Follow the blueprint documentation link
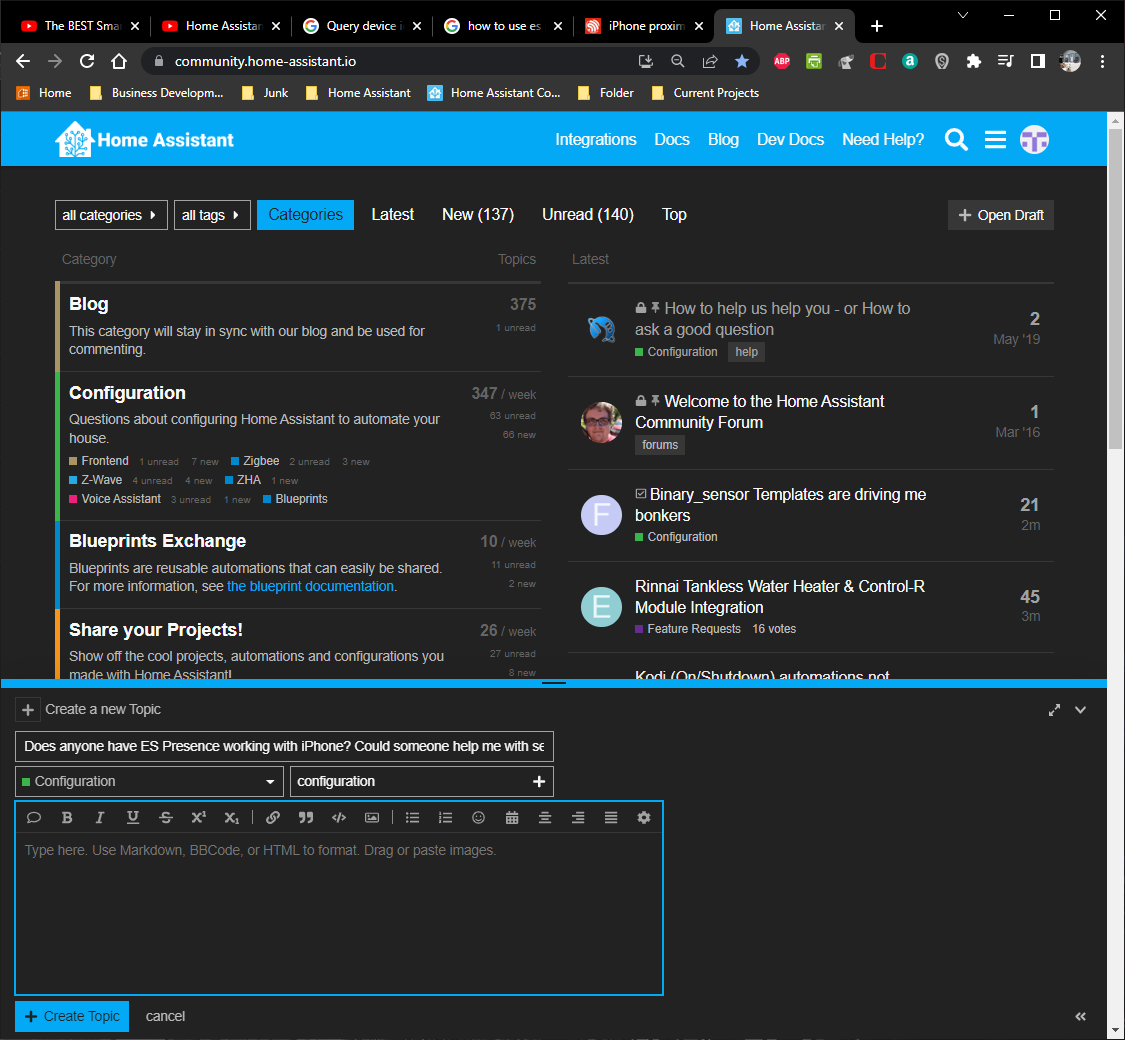 click(310, 587)
